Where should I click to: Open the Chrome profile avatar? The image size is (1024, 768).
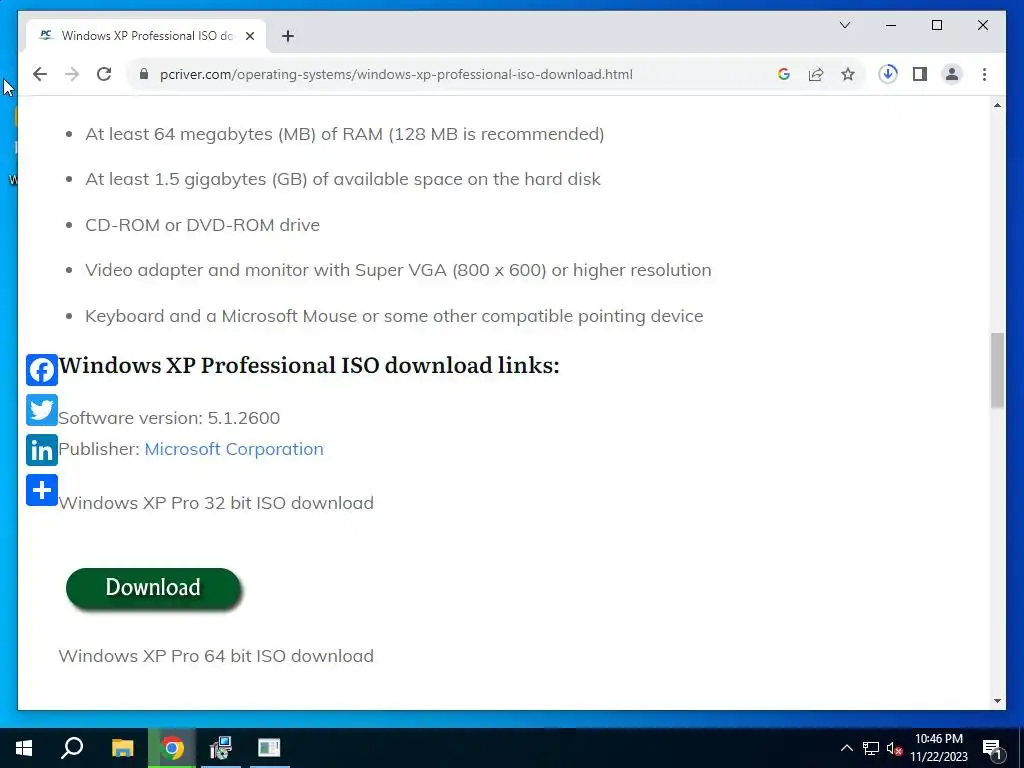click(x=952, y=74)
